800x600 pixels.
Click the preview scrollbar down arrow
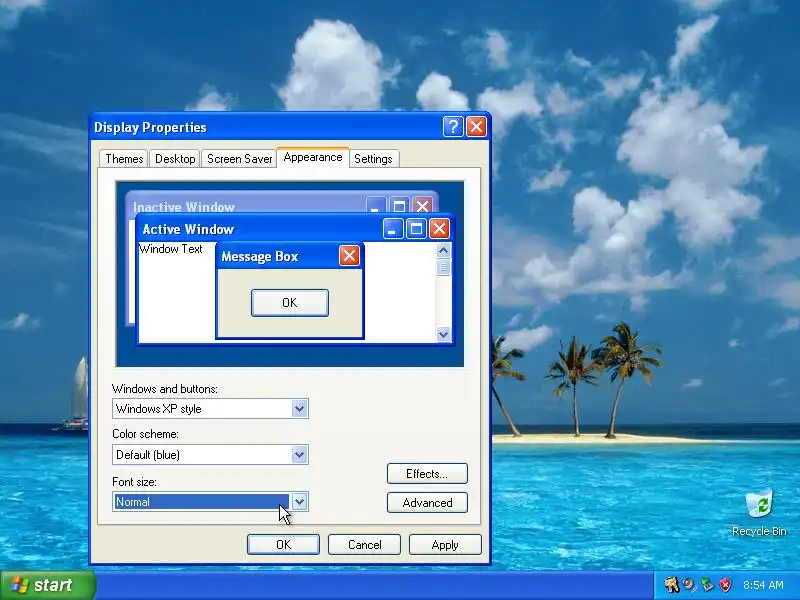coord(443,335)
